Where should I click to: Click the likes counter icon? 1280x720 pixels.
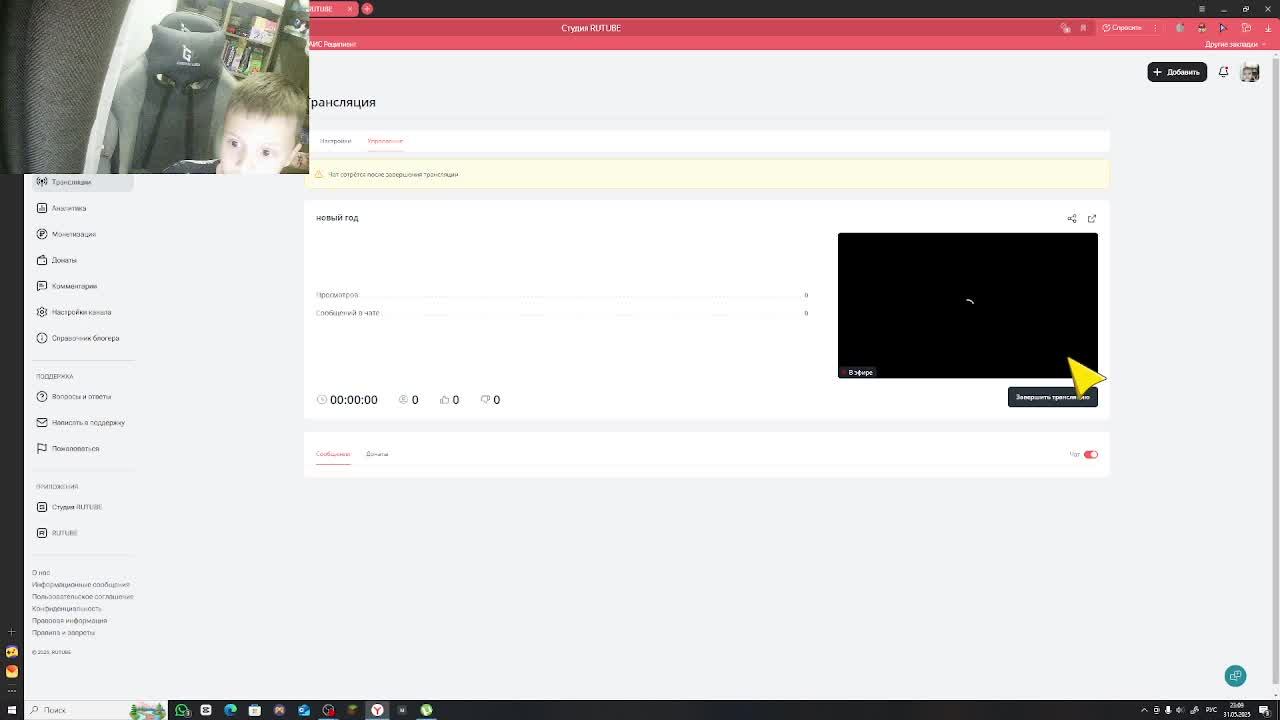444,399
